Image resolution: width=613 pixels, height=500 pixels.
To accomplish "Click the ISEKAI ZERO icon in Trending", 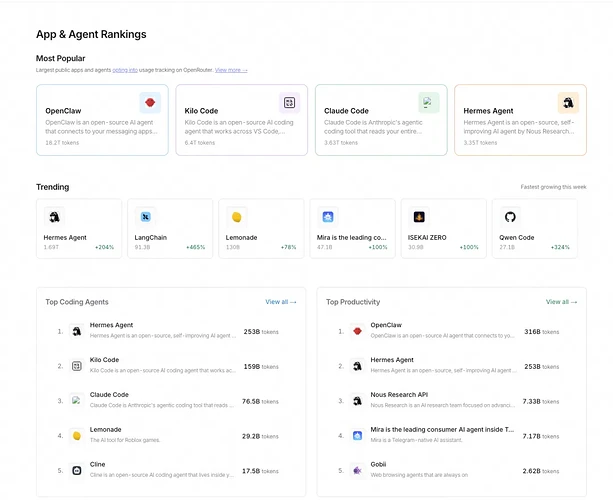I will click(x=420, y=216).
